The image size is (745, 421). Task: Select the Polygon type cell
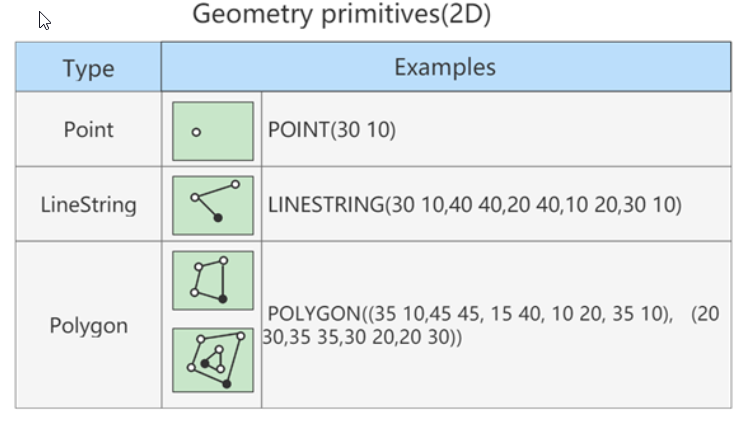click(88, 325)
